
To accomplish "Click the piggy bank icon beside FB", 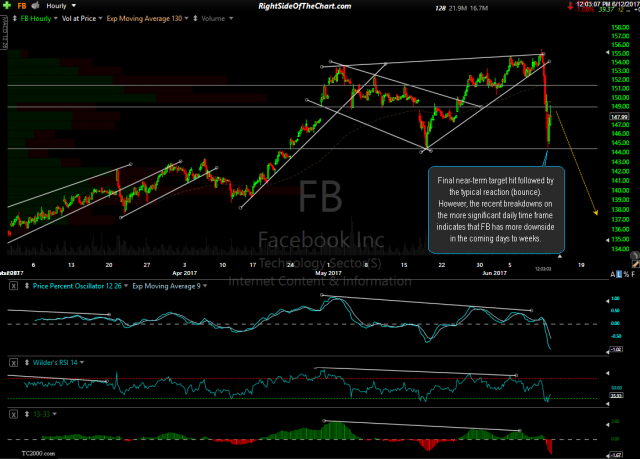I will coord(36,6).
